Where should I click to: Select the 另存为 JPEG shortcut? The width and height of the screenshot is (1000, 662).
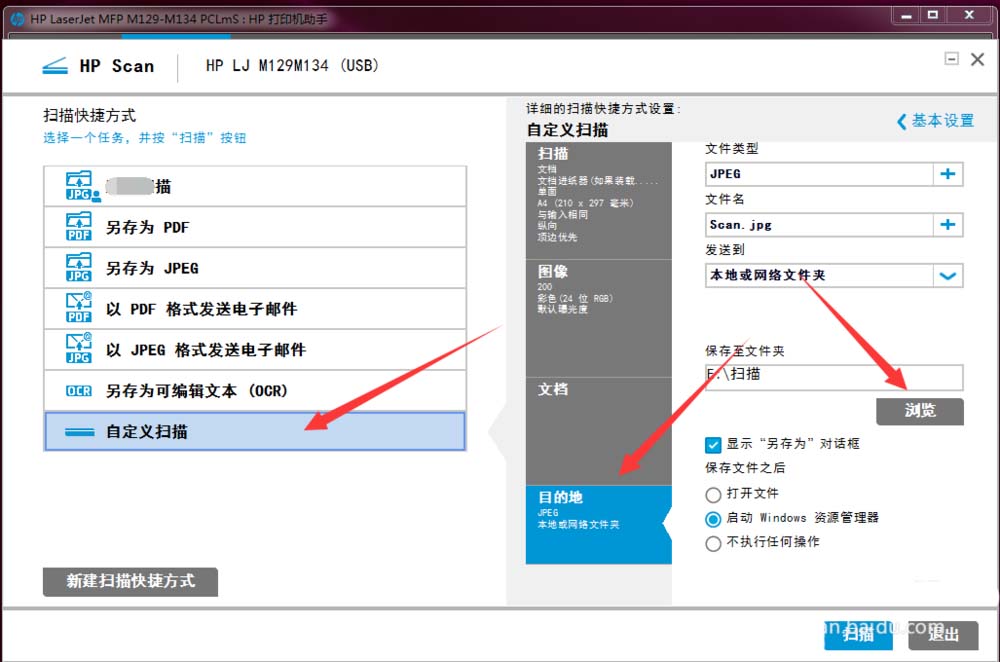point(255,268)
